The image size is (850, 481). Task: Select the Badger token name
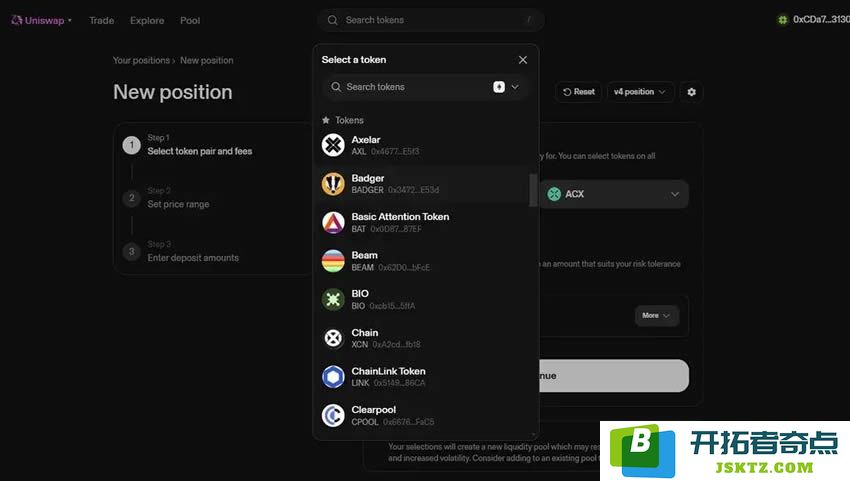pyautogui.click(x=368, y=178)
